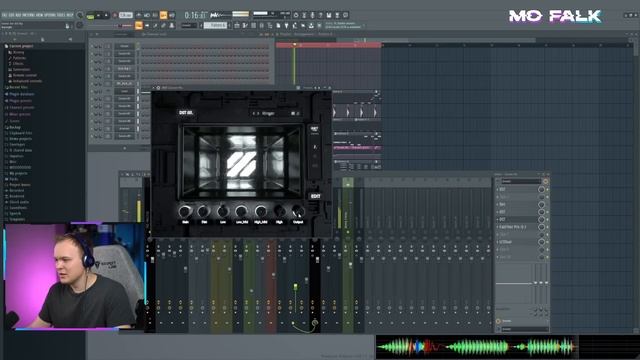Expand the Plugin database folder
This screenshot has height=360, width=640.
[21, 94]
